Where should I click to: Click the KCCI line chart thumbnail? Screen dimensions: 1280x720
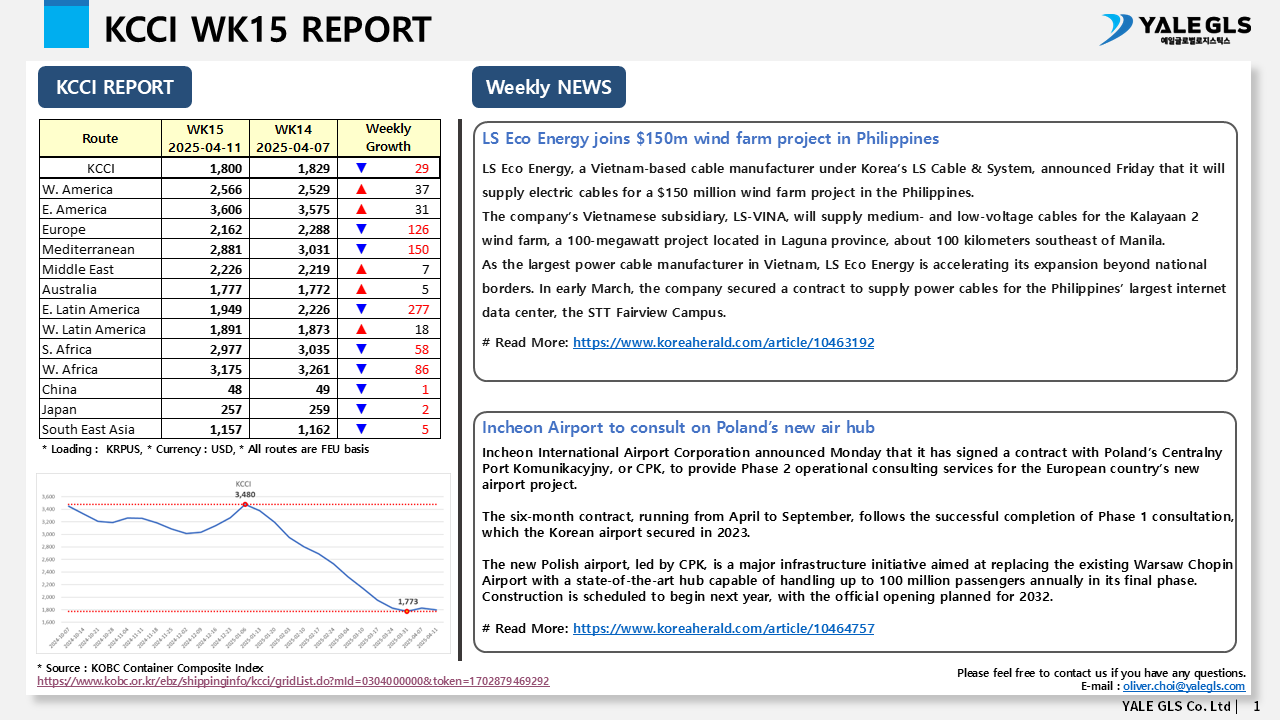point(243,565)
